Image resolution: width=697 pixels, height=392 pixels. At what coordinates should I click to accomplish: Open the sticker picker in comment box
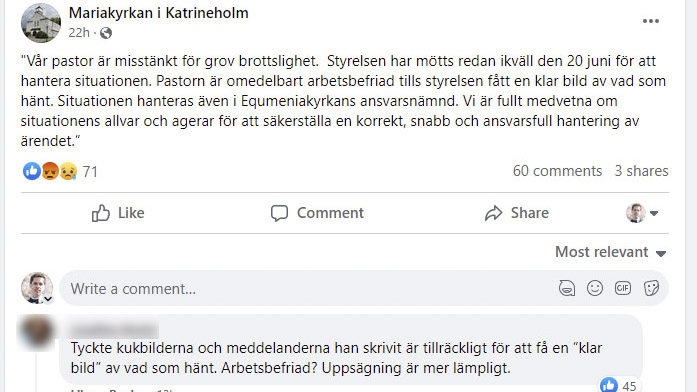[x=651, y=288]
